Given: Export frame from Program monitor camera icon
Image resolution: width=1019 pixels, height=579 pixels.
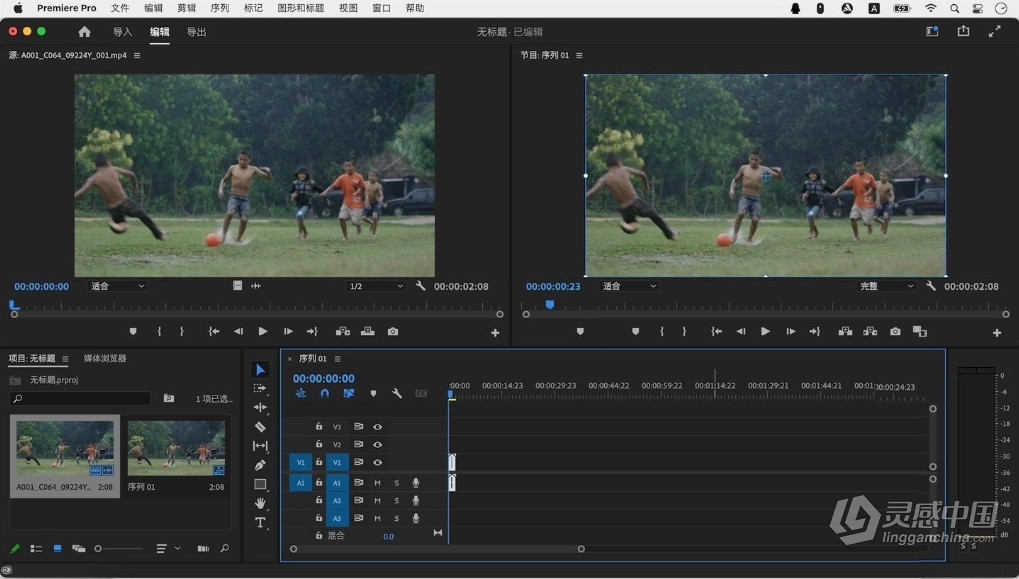Looking at the screenshot, I should [895, 331].
